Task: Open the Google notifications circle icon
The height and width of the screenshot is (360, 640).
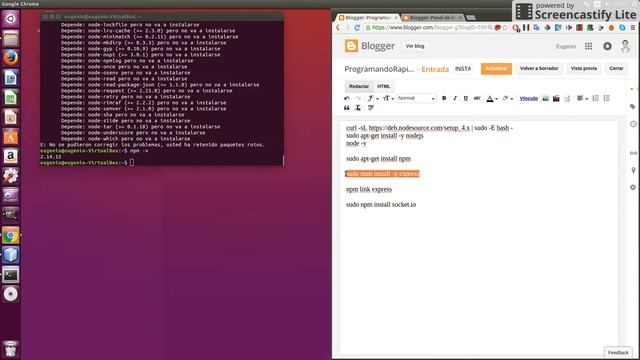Action: pos(607,46)
